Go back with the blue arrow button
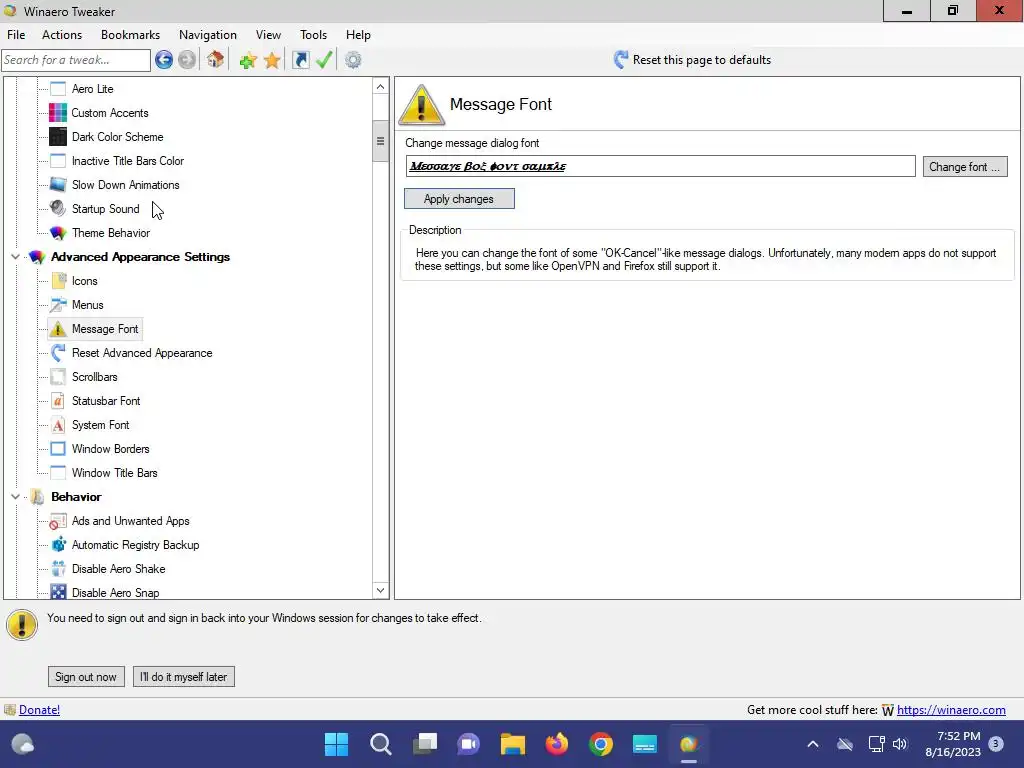This screenshot has width=1024, height=768. coord(164,60)
